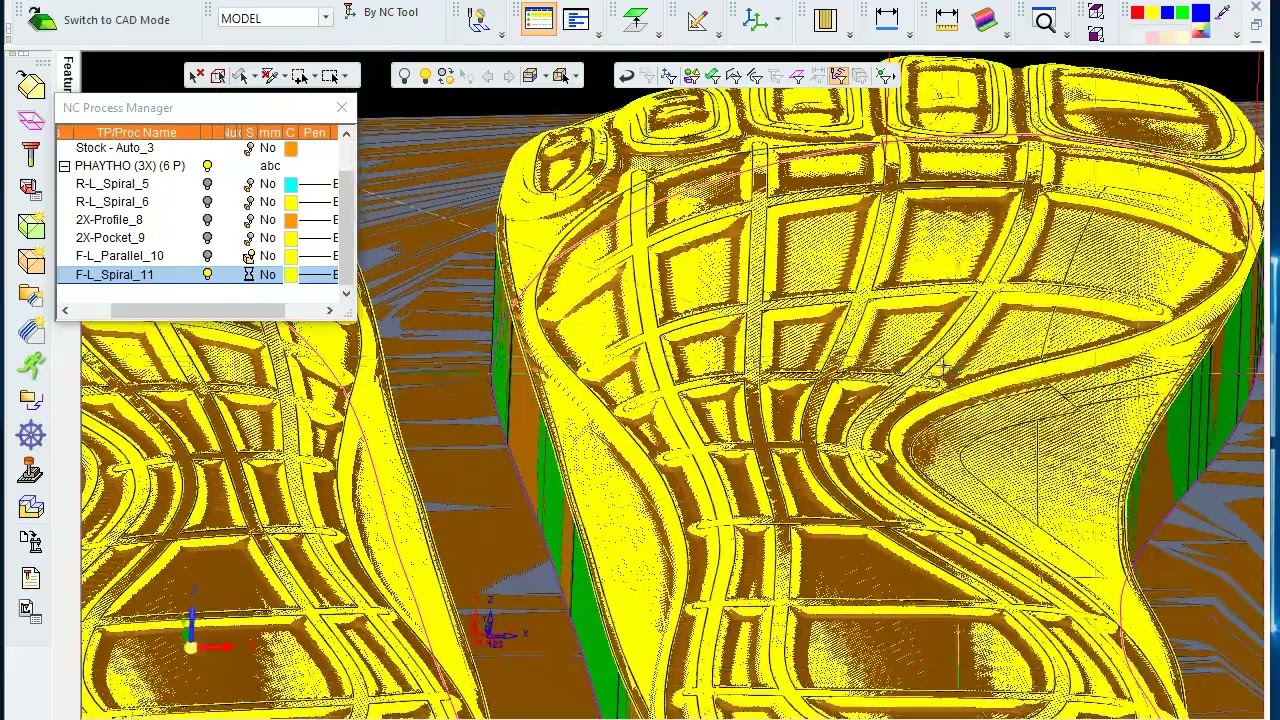Click the magnifier search window icon
The width and height of the screenshot is (1280, 720).
pos(1045,20)
